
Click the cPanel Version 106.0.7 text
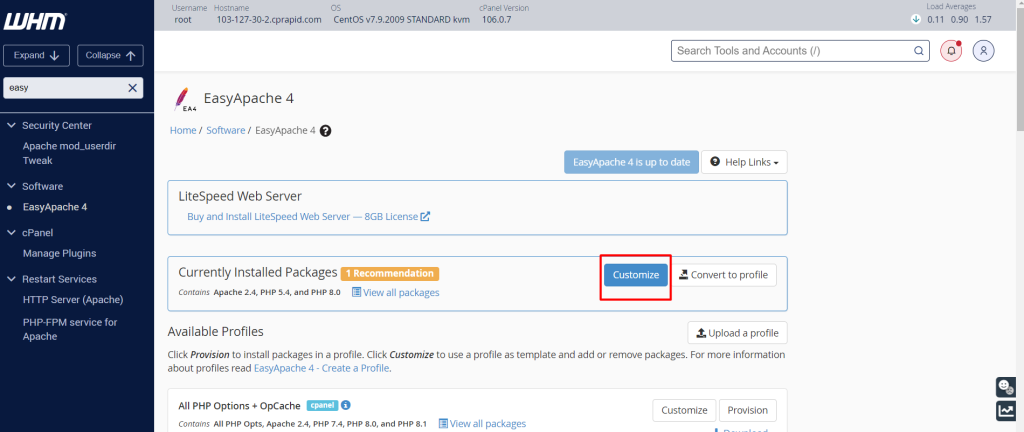[496, 20]
